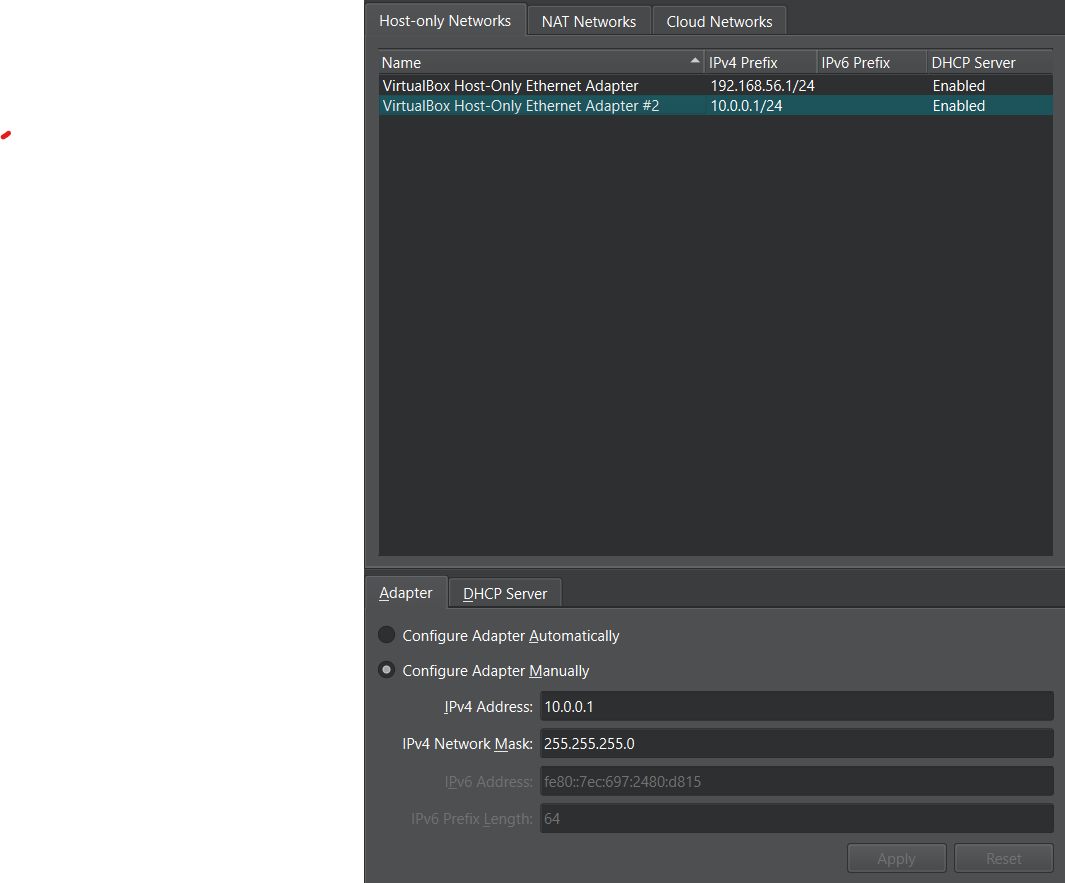Sort by the IPv6 Prefix column header

pyautogui.click(x=871, y=62)
